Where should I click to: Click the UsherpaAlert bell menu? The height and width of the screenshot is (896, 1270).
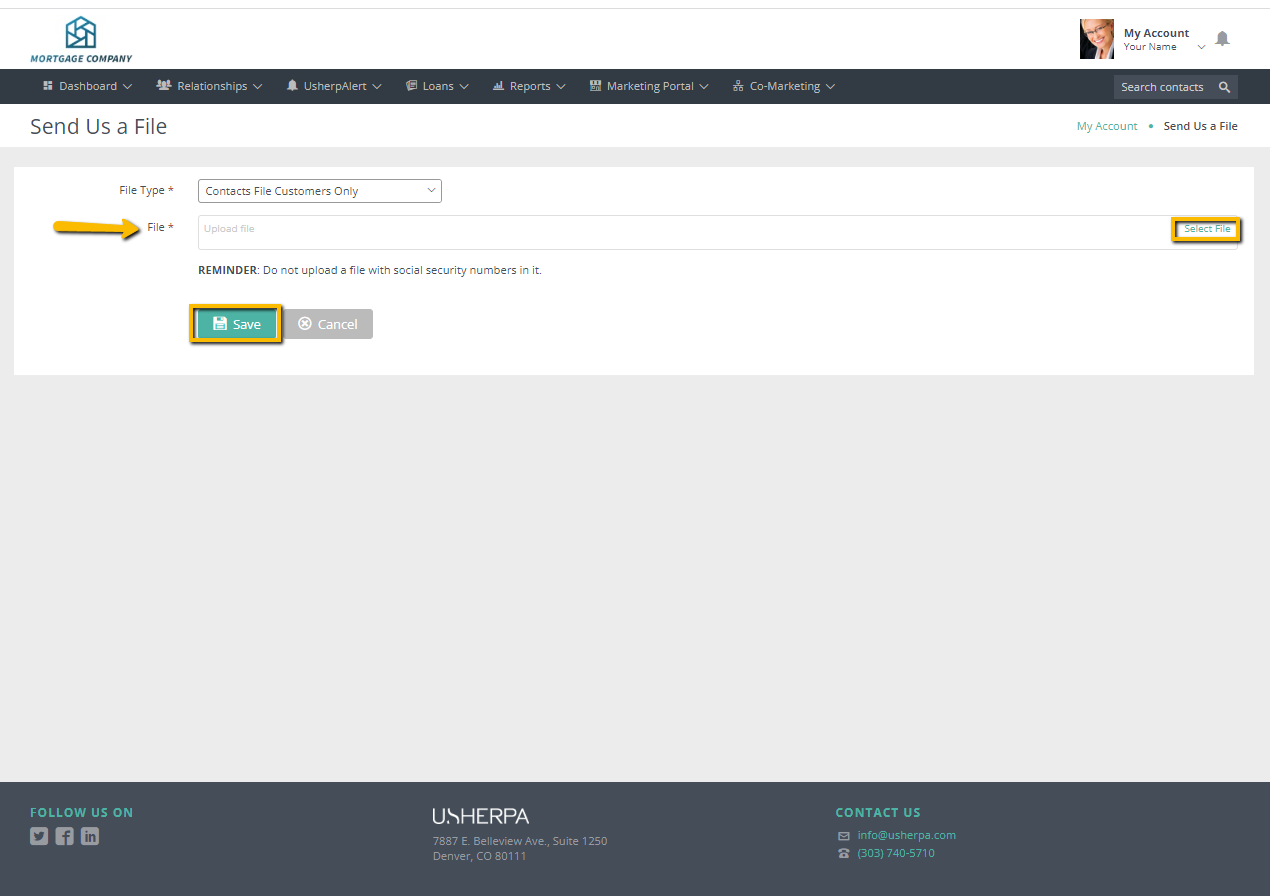pos(334,86)
